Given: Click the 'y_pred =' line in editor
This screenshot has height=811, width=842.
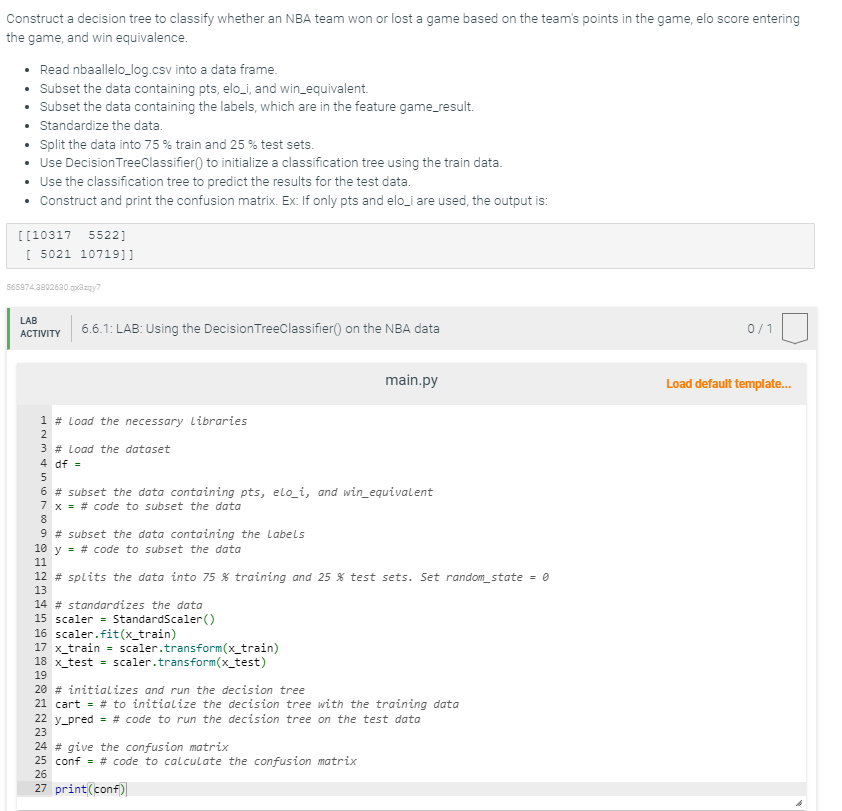Looking at the screenshot, I should click(237, 719).
